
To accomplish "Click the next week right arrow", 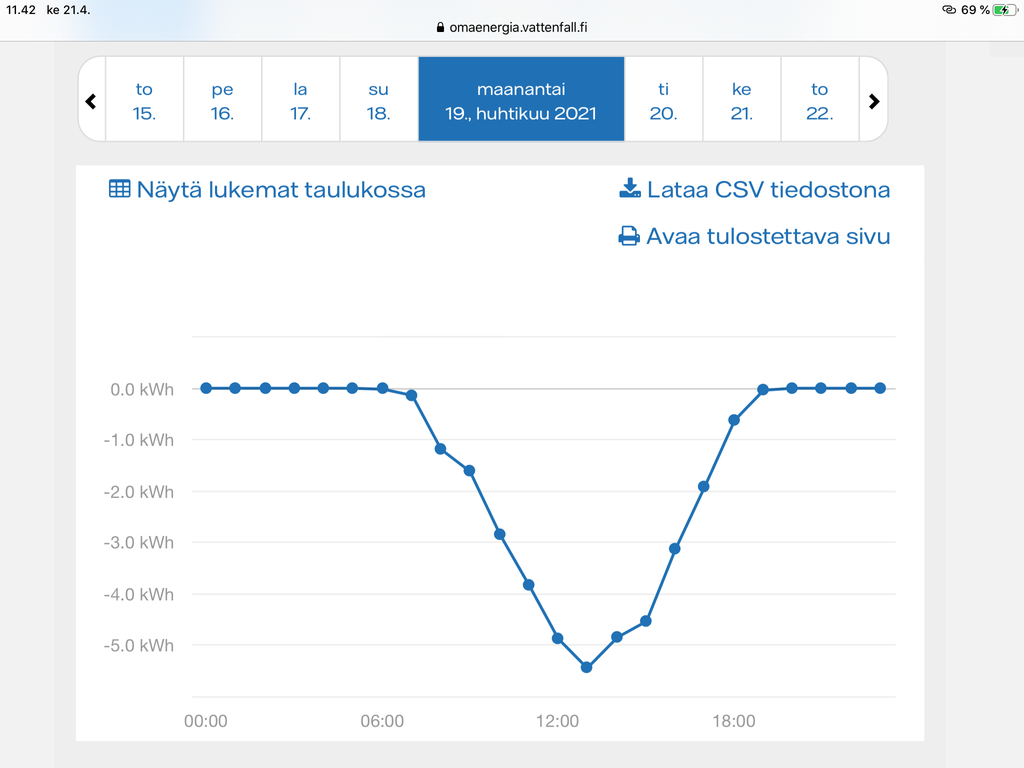I will click(x=873, y=101).
